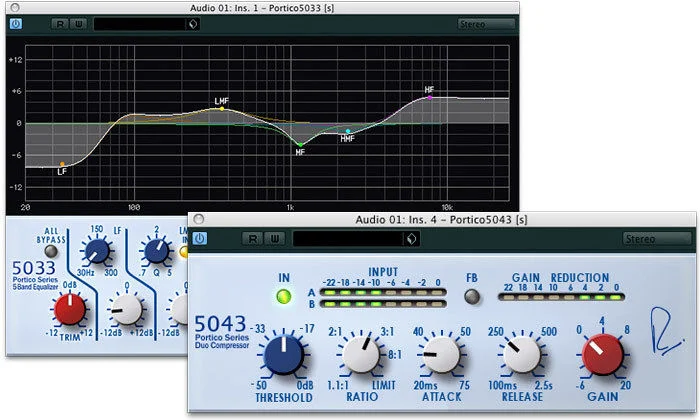This screenshot has height=420, width=700.
Task: Select the HMF band point on EQ graph
Action: tap(348, 131)
